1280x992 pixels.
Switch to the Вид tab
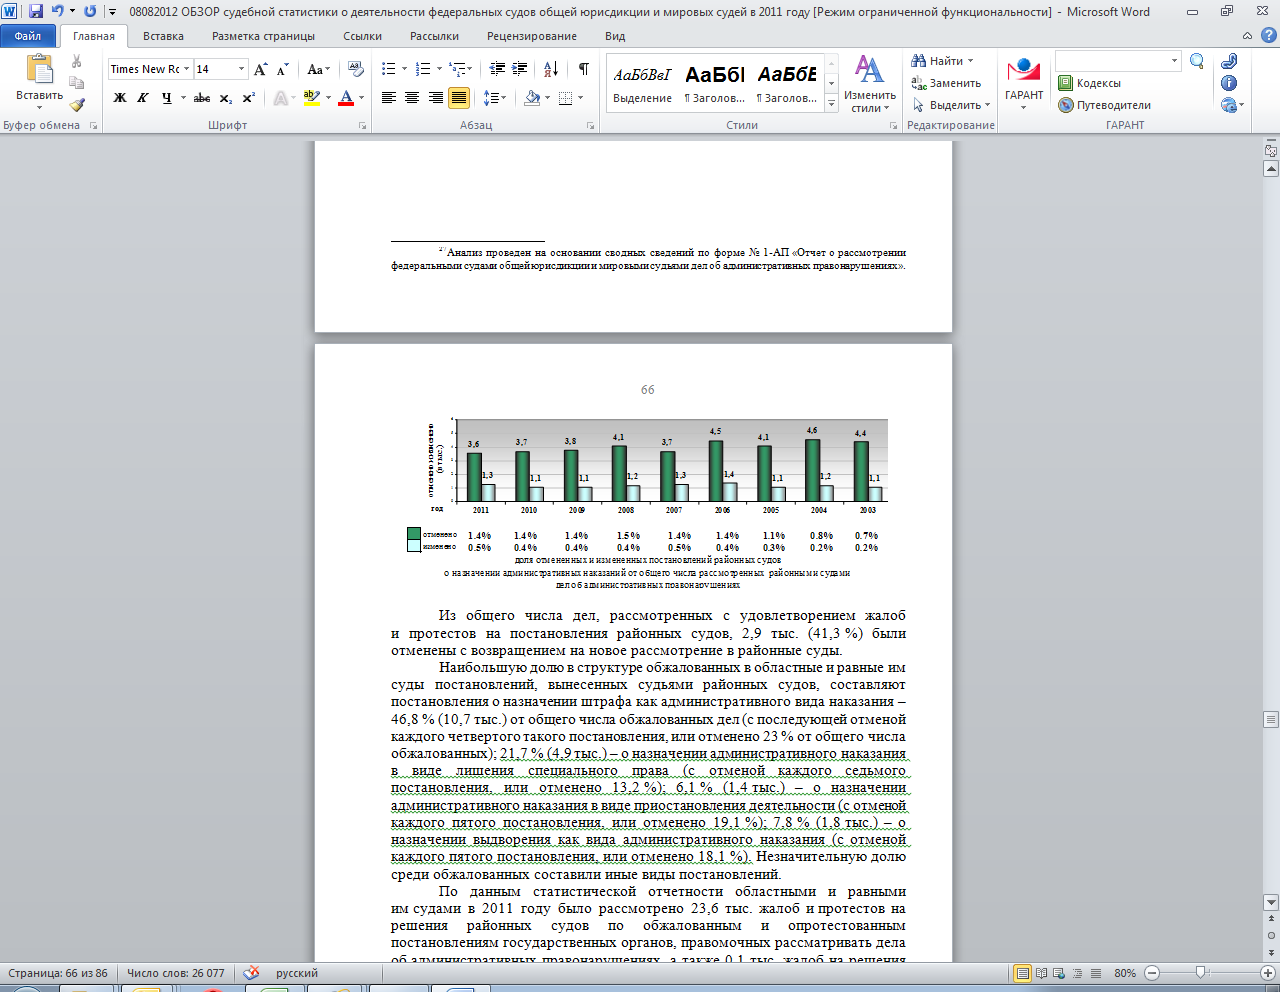coord(615,36)
